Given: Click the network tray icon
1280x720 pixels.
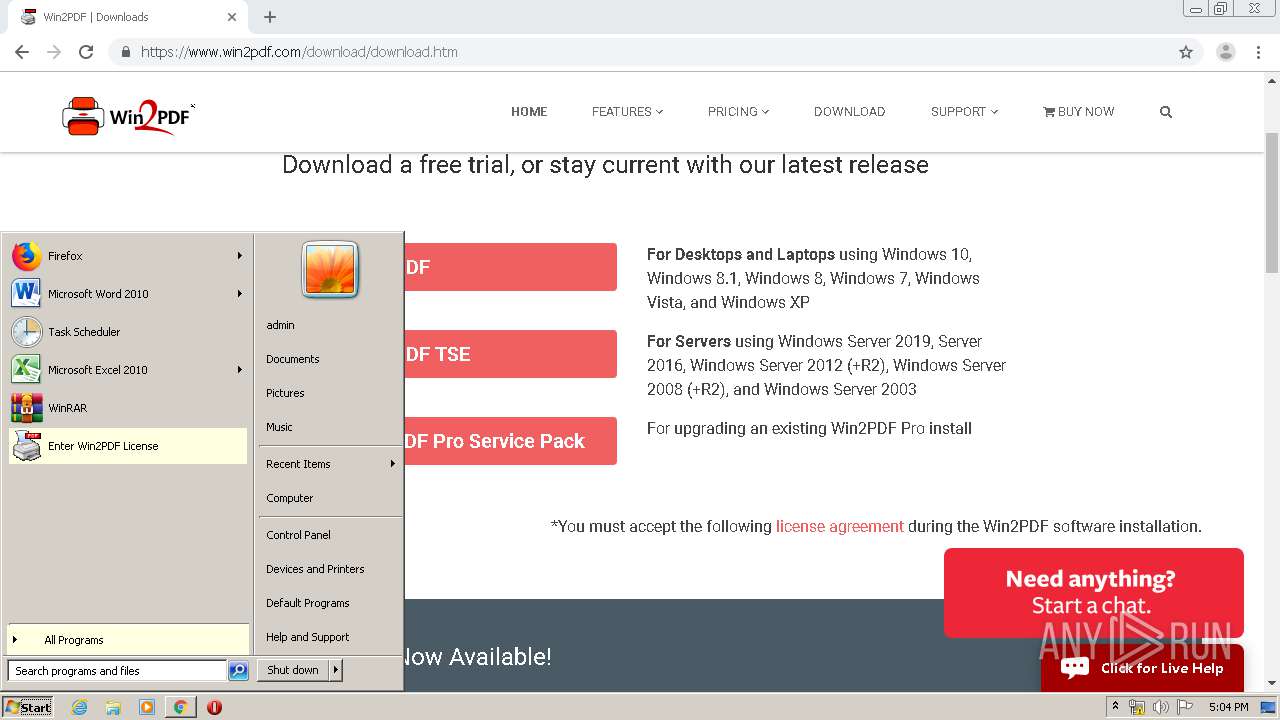Looking at the screenshot, I should [1136, 707].
